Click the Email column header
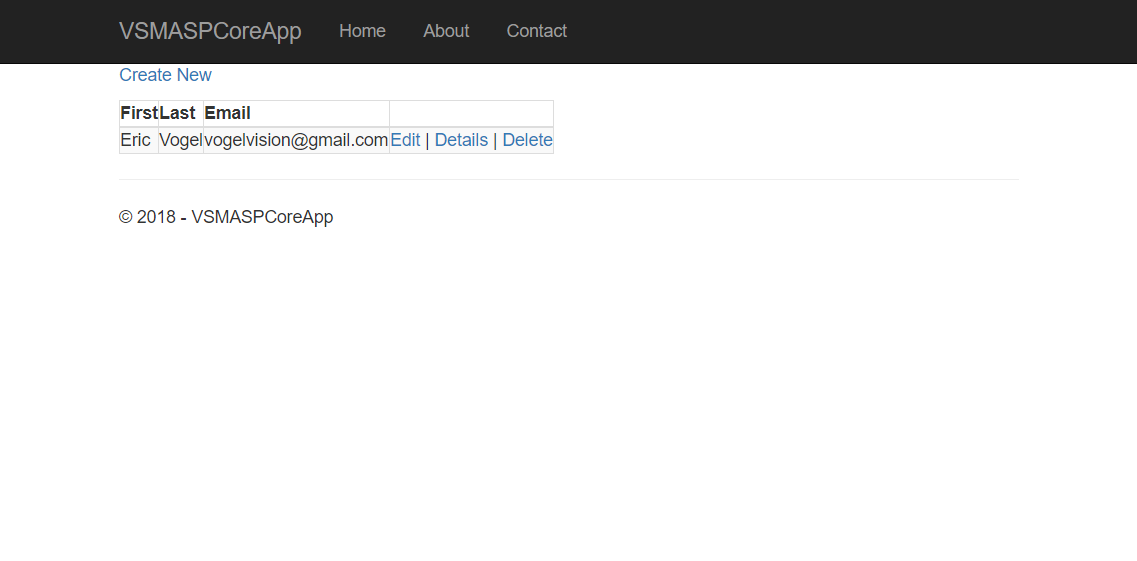This screenshot has height=561, width=1137. [228, 113]
